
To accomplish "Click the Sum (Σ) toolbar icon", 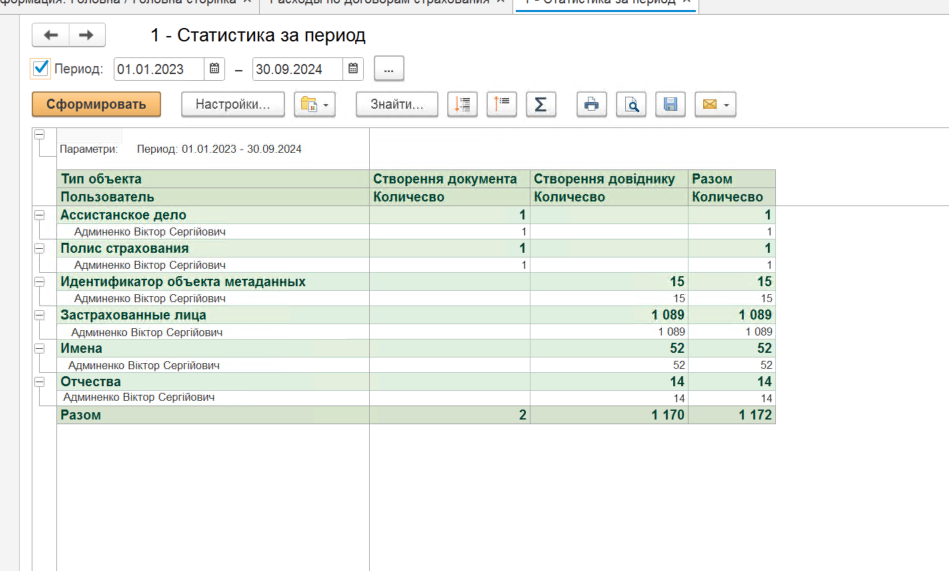I will pyautogui.click(x=540, y=104).
